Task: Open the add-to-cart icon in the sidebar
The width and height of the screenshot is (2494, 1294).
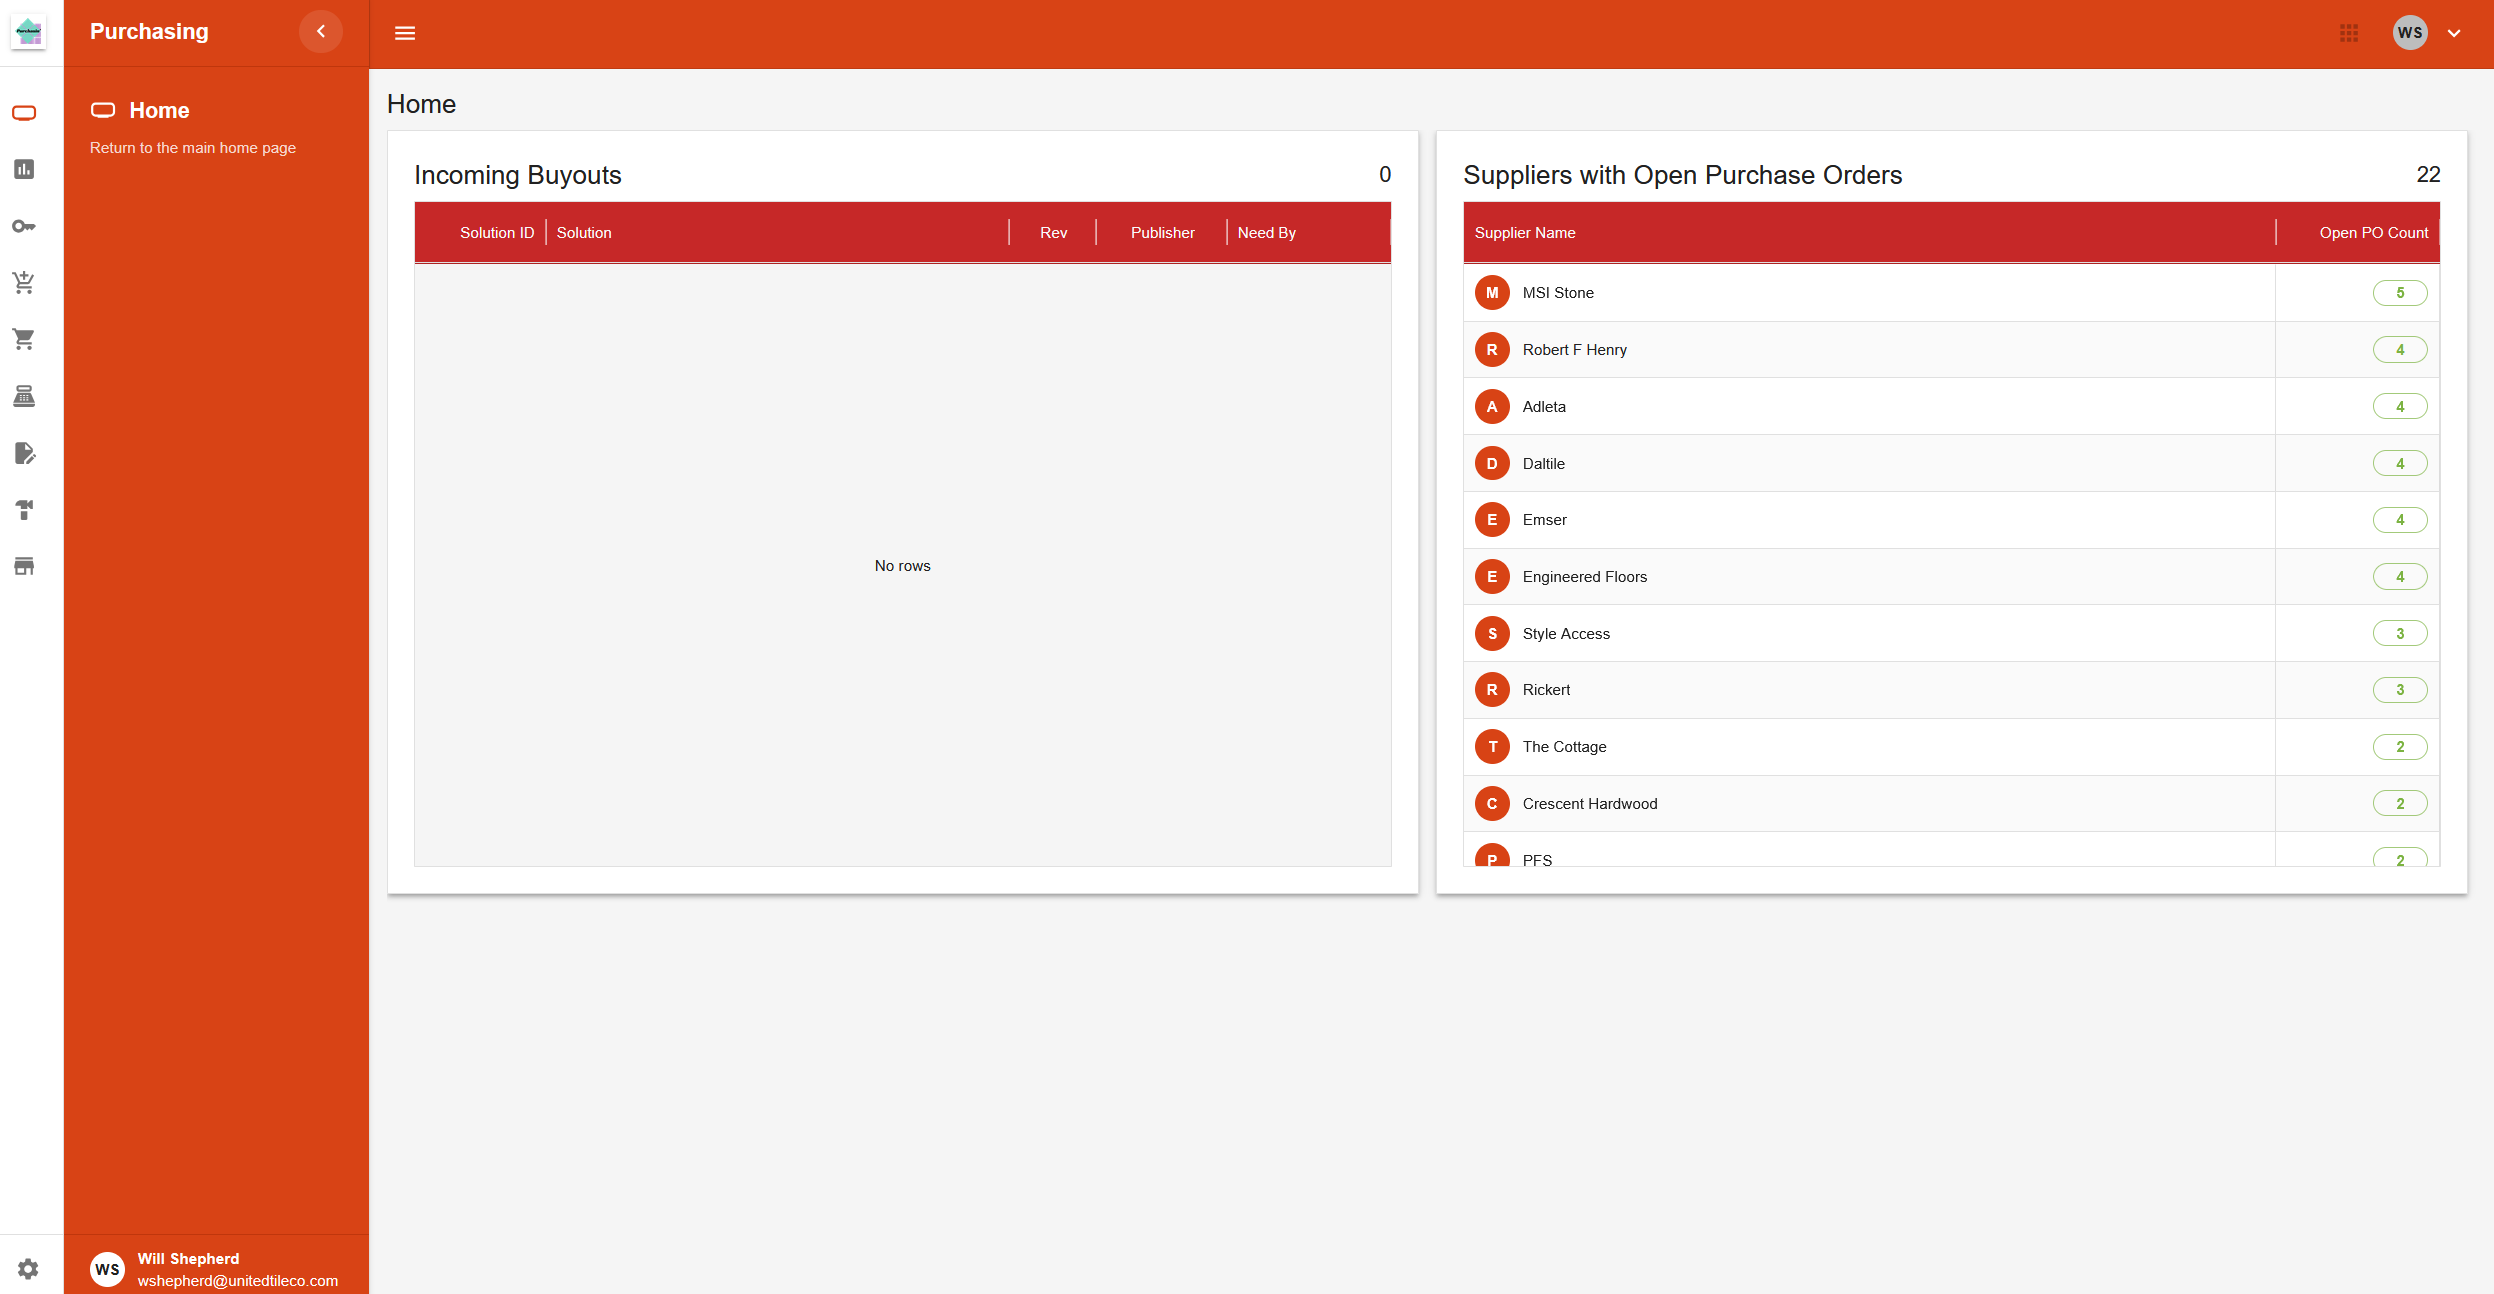Action: [23, 282]
